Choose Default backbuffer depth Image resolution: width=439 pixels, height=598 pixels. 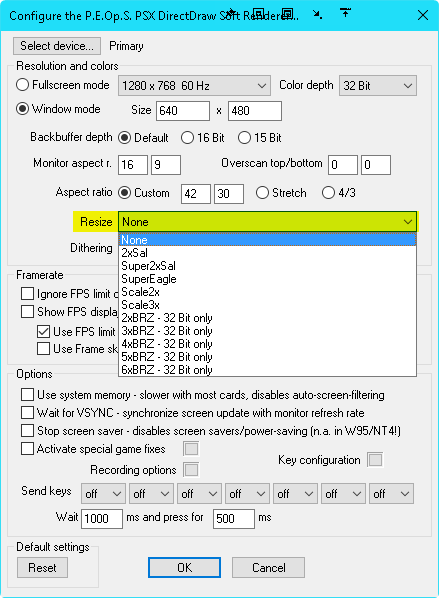124,138
